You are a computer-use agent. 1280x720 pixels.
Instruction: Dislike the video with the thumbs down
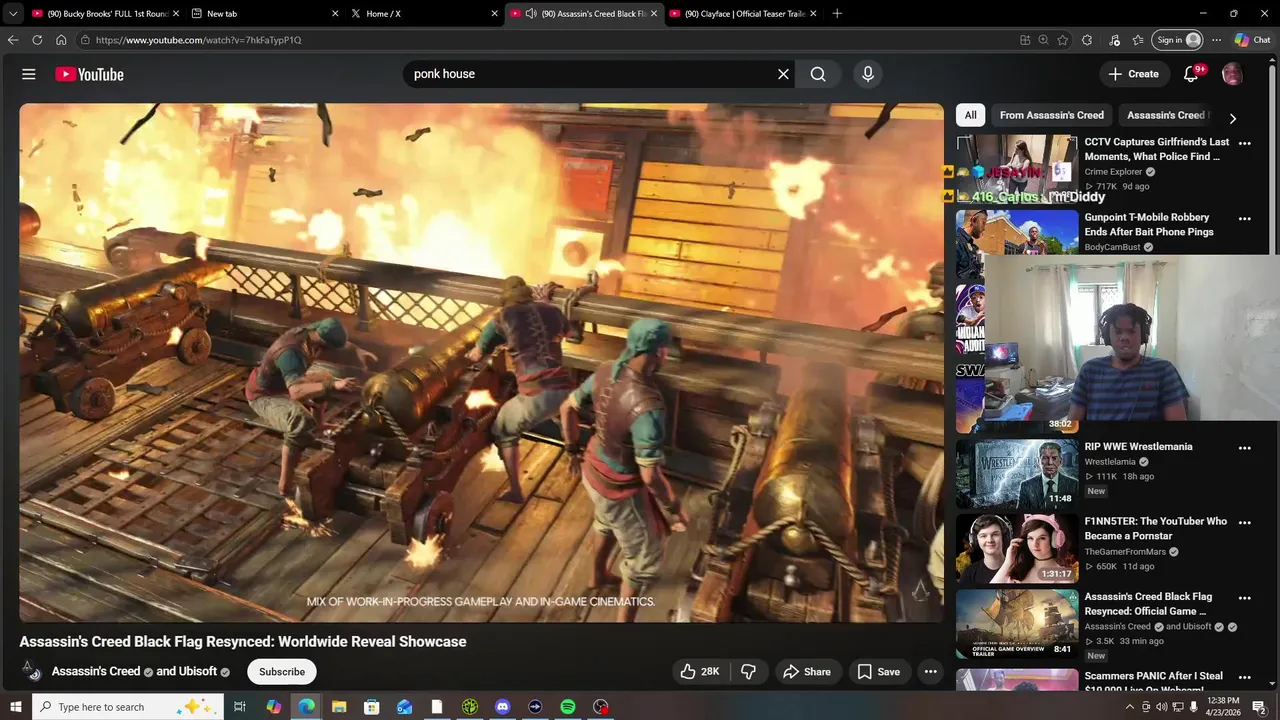coord(748,672)
